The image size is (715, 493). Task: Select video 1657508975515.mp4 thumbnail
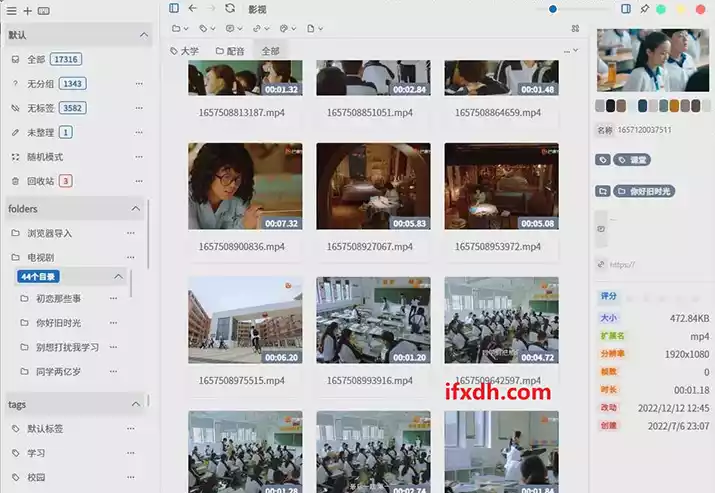click(245, 320)
